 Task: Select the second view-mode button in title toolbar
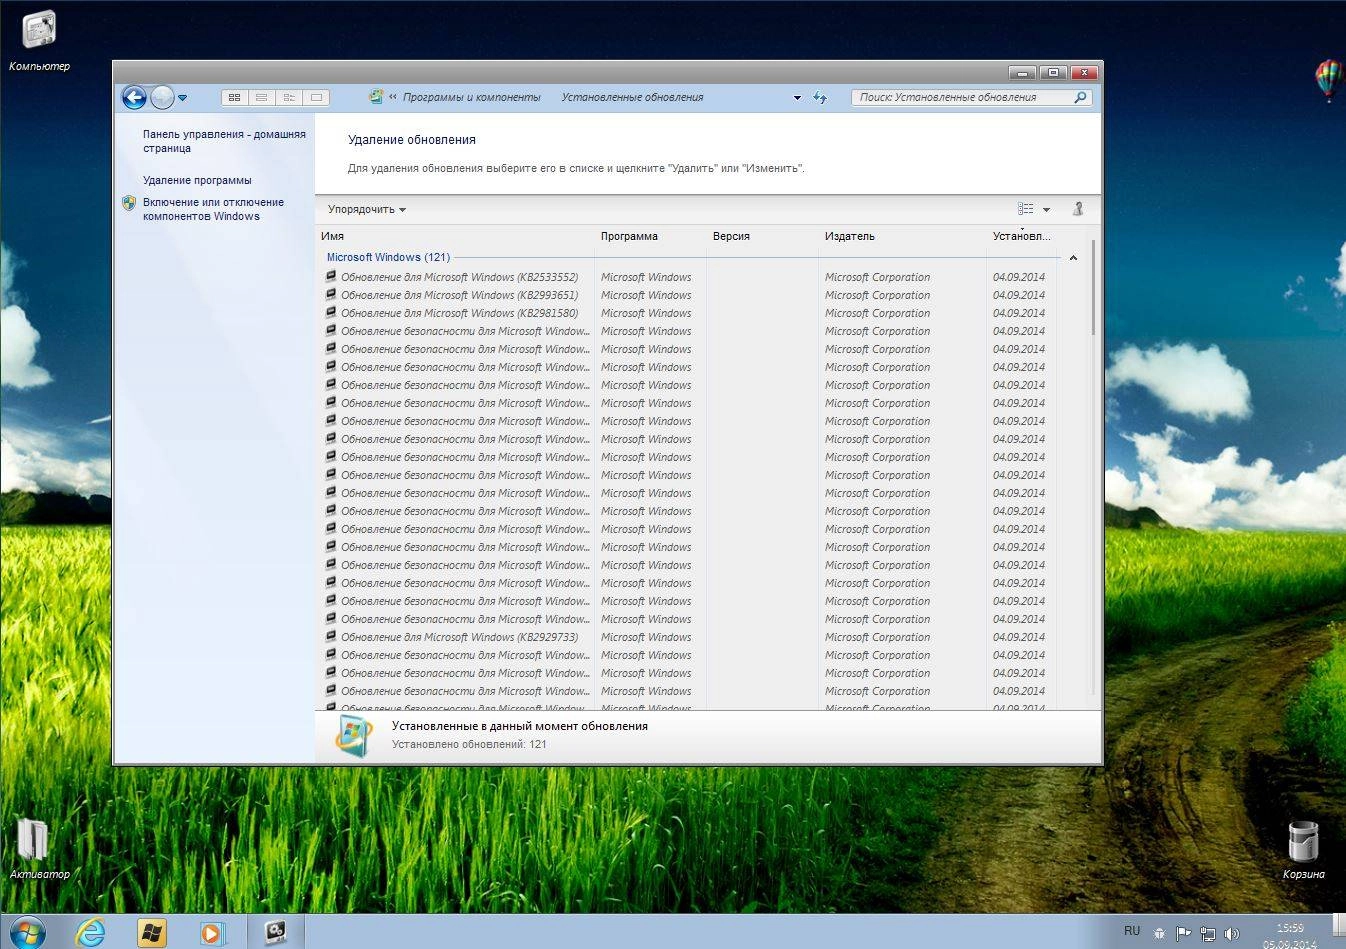click(x=262, y=97)
